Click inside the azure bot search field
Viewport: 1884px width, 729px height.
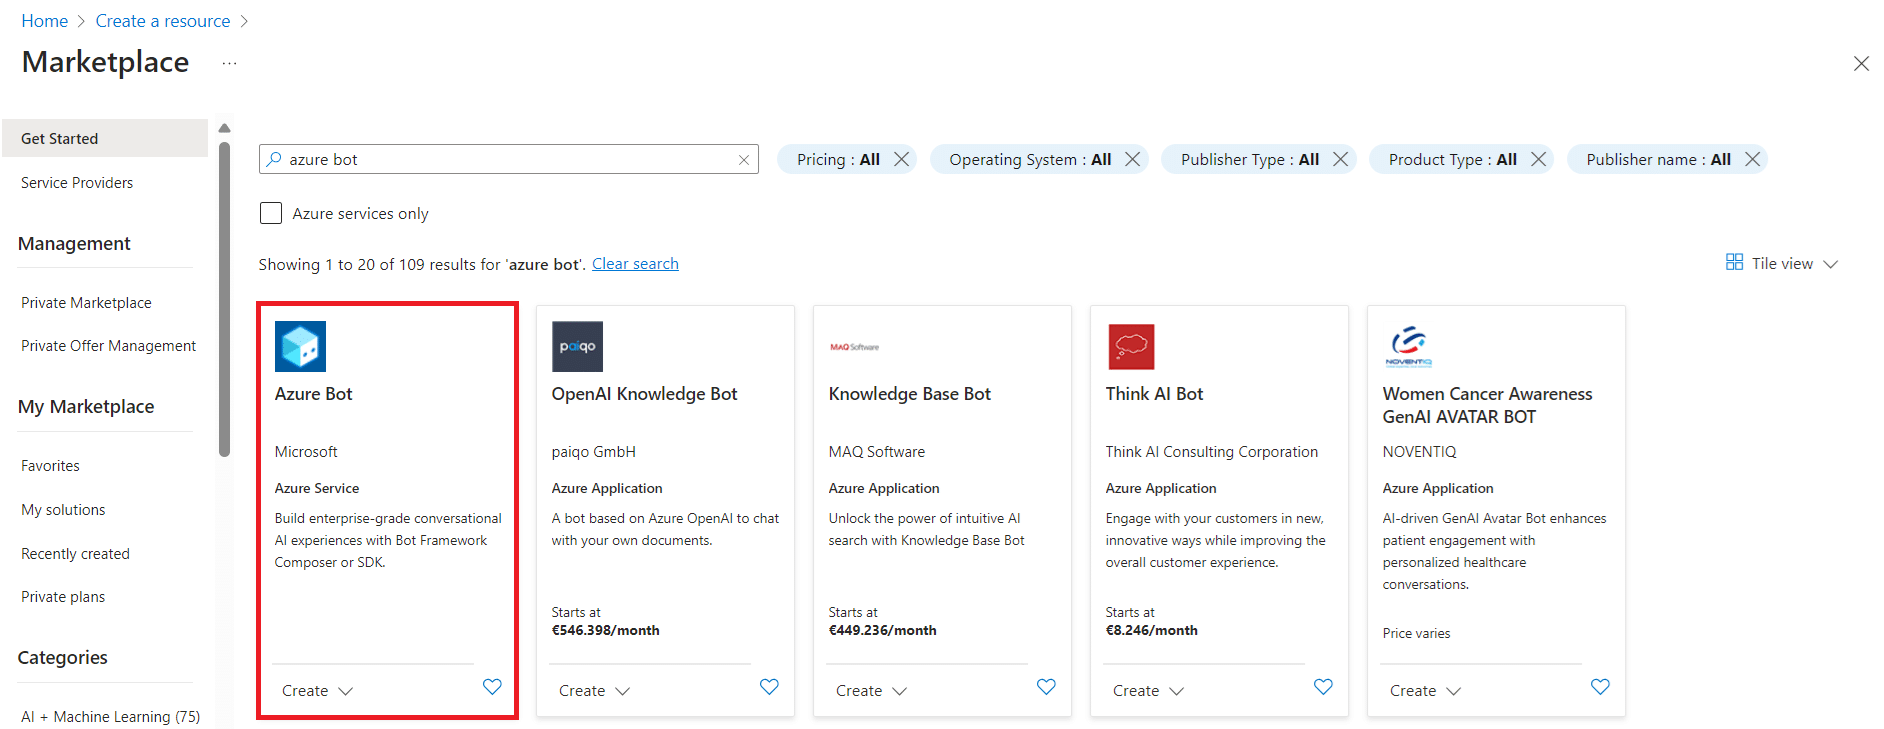(508, 159)
